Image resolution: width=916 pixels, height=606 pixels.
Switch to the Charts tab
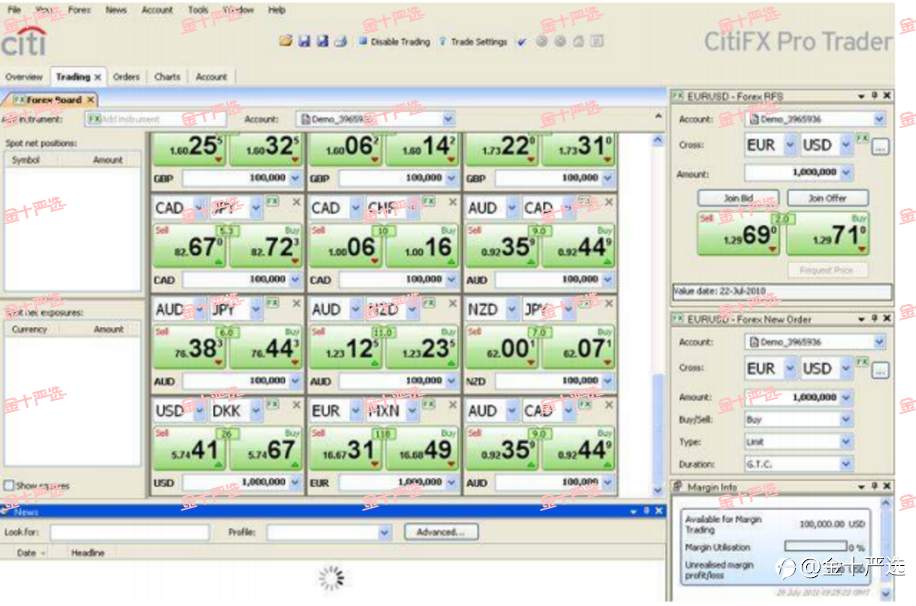(167, 77)
